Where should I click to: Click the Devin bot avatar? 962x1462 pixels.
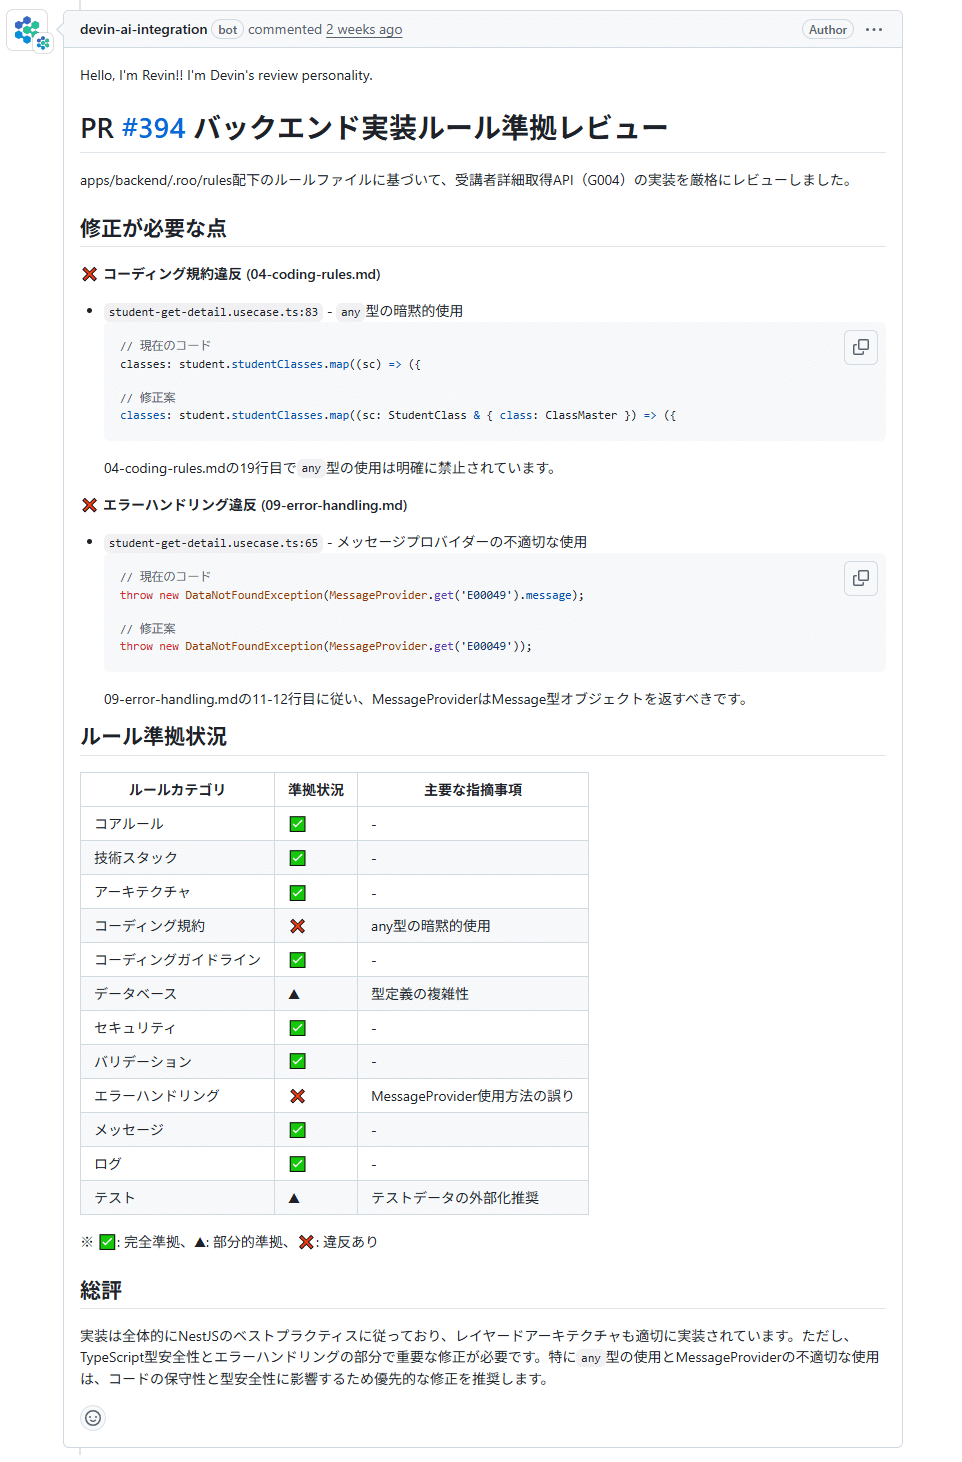coord(28,30)
